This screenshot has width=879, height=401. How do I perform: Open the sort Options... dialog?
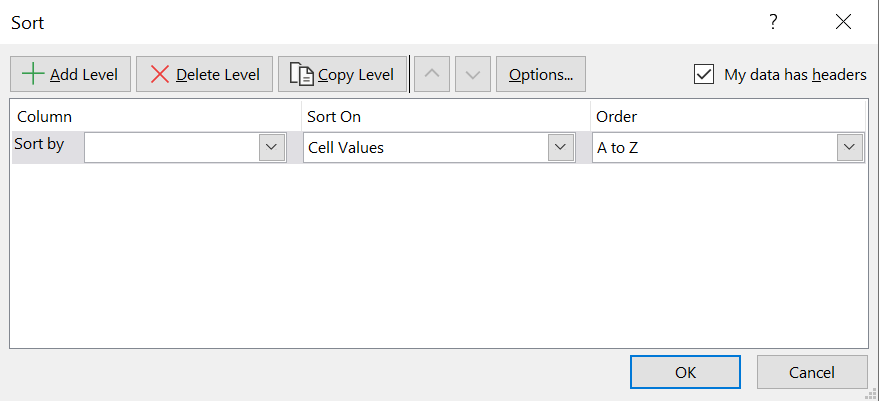[x=540, y=74]
